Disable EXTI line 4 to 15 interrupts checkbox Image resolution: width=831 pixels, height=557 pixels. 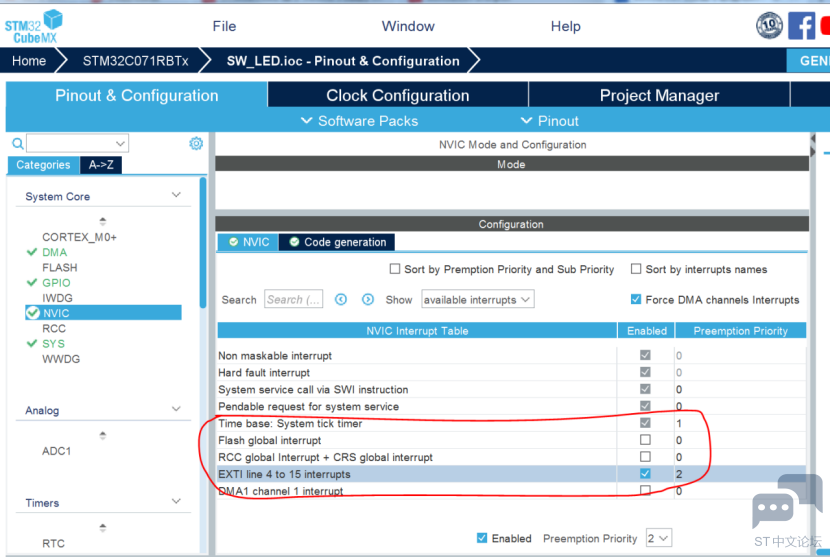tap(645, 473)
